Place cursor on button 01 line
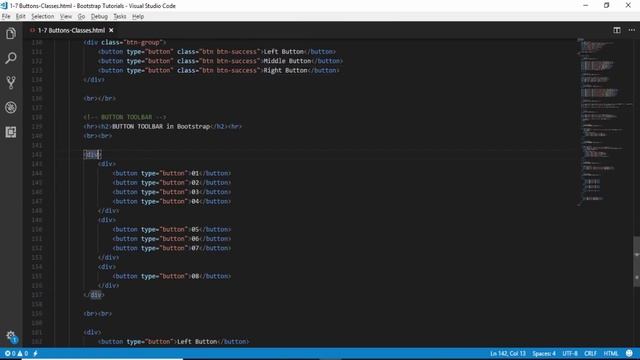This screenshot has width=640, height=360. [172, 173]
